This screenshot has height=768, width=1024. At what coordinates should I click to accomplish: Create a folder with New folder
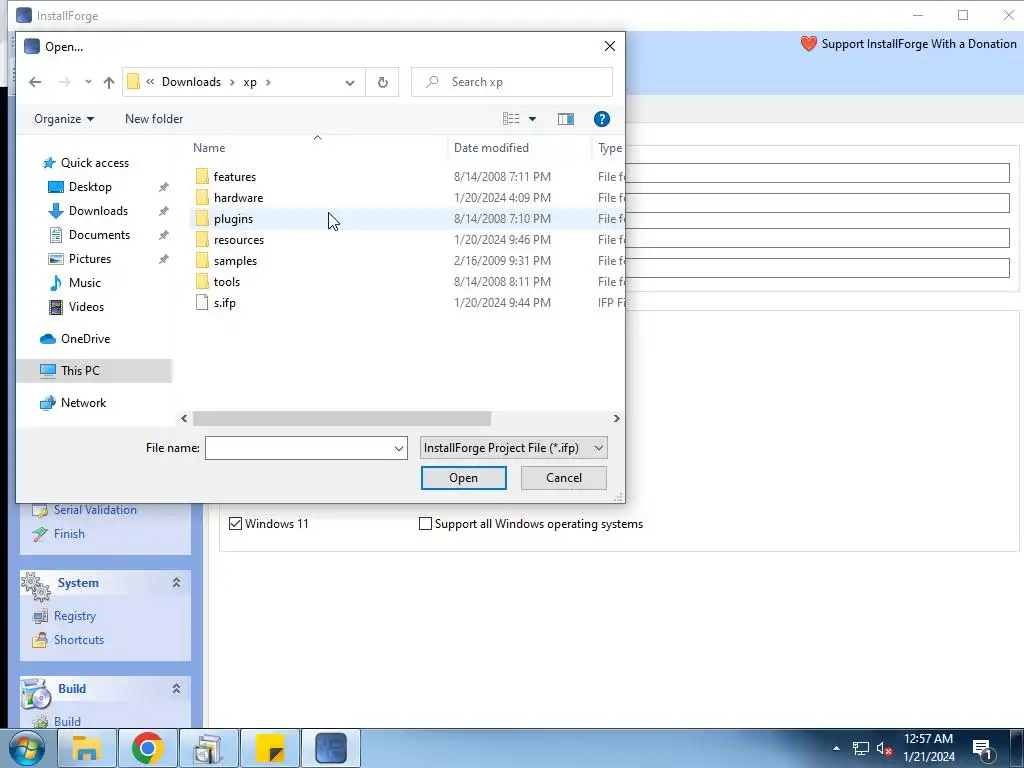pos(154,119)
